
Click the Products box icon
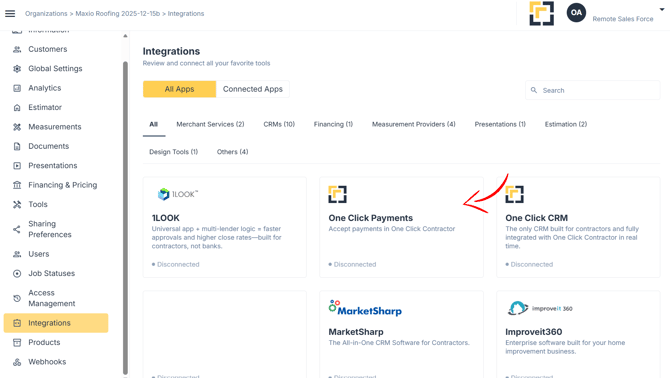click(17, 343)
